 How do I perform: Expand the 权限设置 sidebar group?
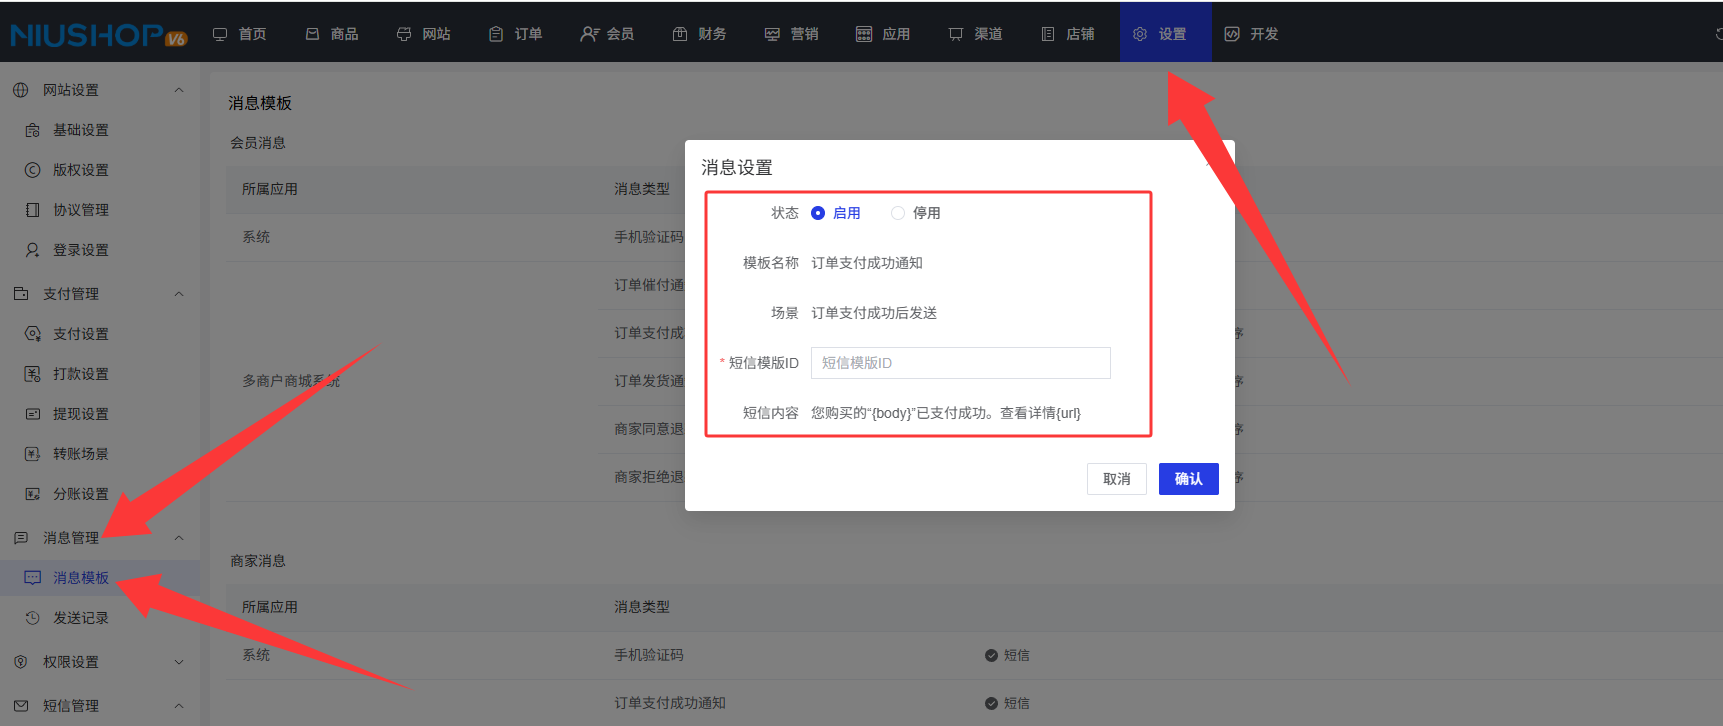pyautogui.click(x=179, y=662)
